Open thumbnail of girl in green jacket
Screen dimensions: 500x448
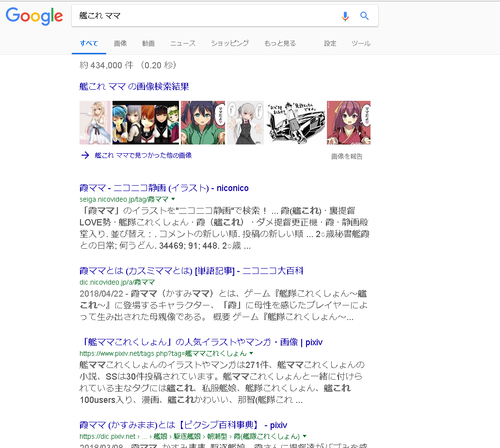tap(203, 123)
